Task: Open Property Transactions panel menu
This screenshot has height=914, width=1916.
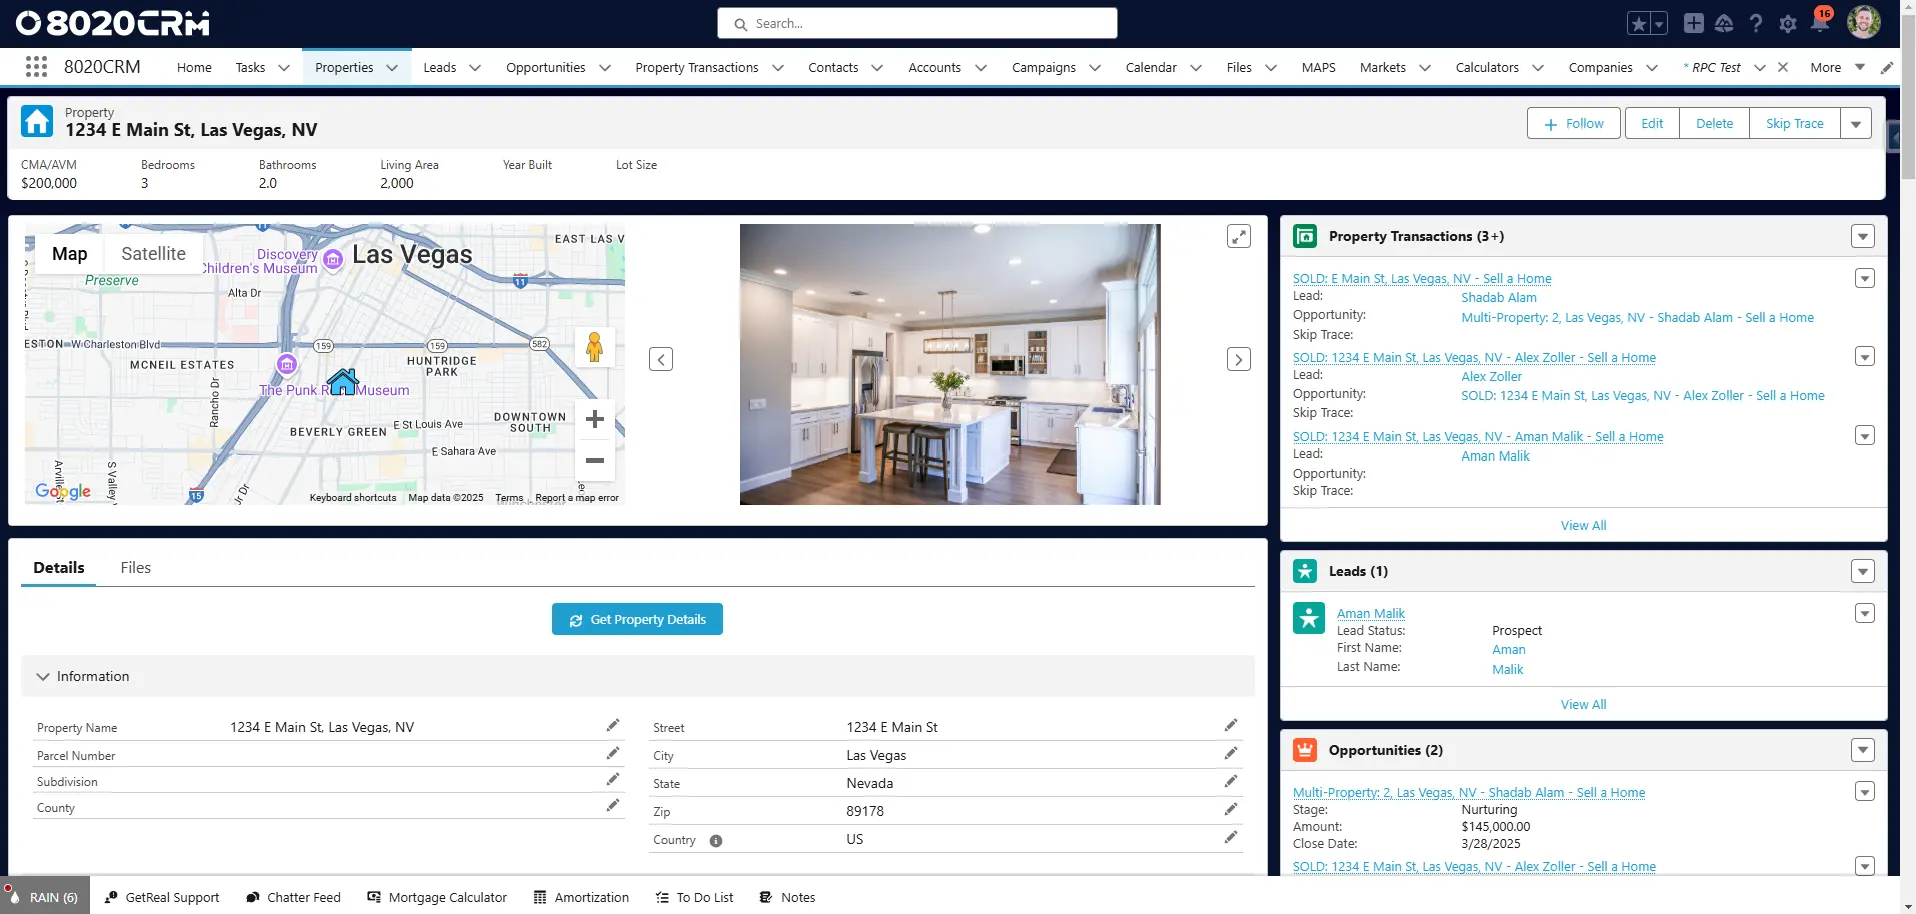Action: [1862, 237]
